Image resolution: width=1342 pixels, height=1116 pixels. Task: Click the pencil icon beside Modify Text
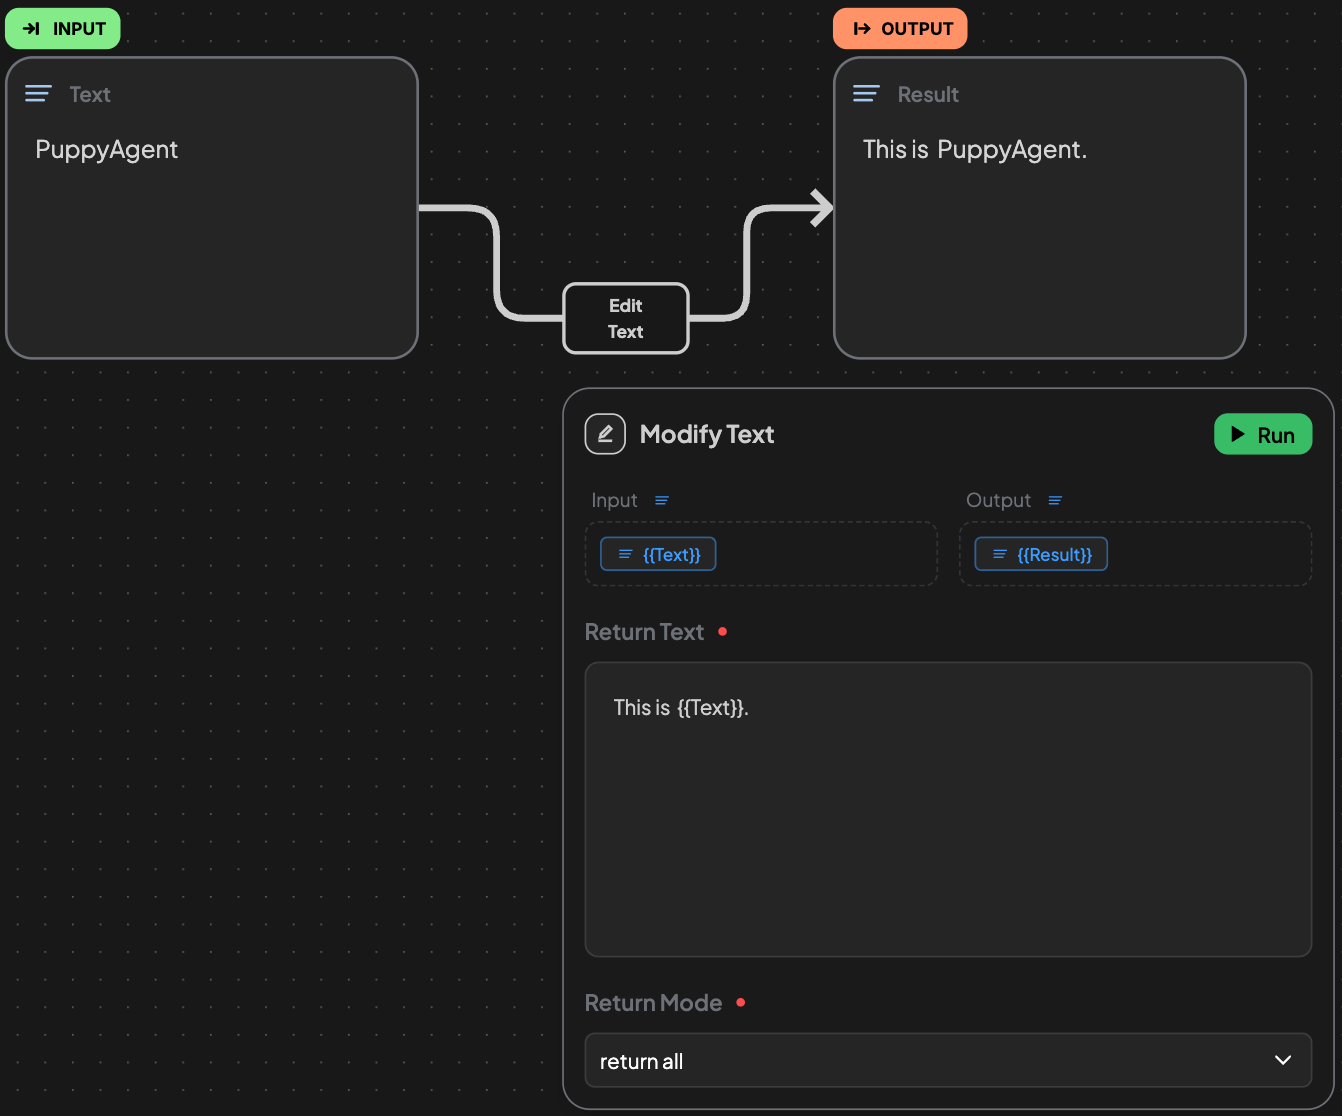605,434
